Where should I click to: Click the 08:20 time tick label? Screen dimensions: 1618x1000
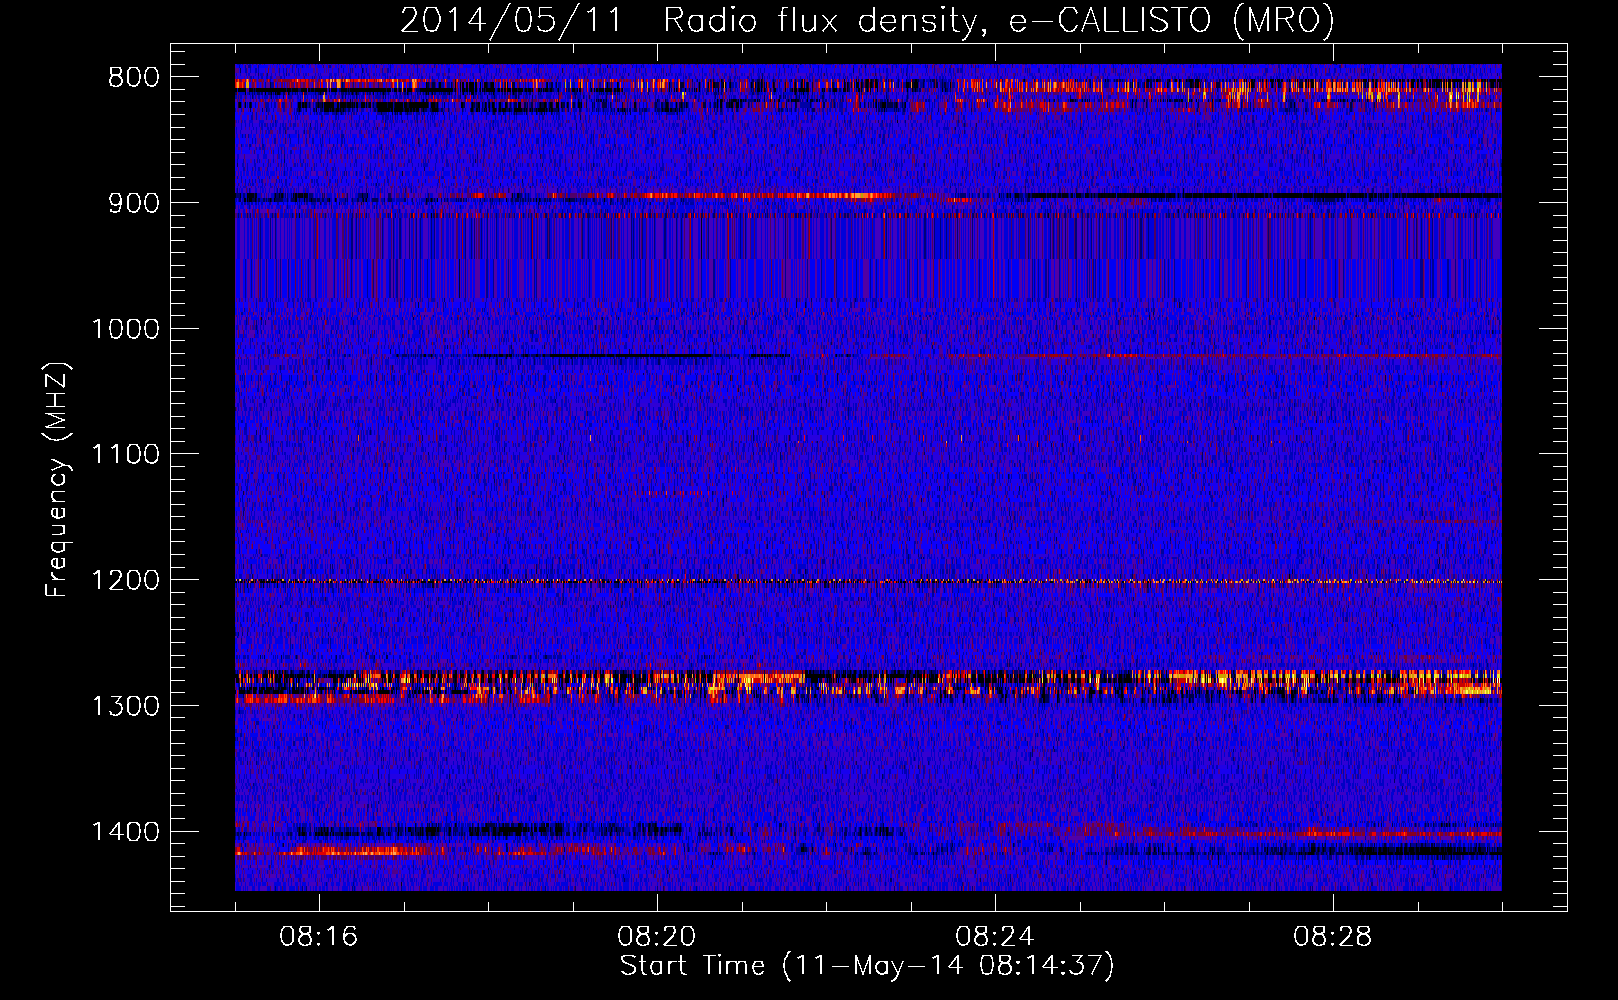(x=657, y=937)
